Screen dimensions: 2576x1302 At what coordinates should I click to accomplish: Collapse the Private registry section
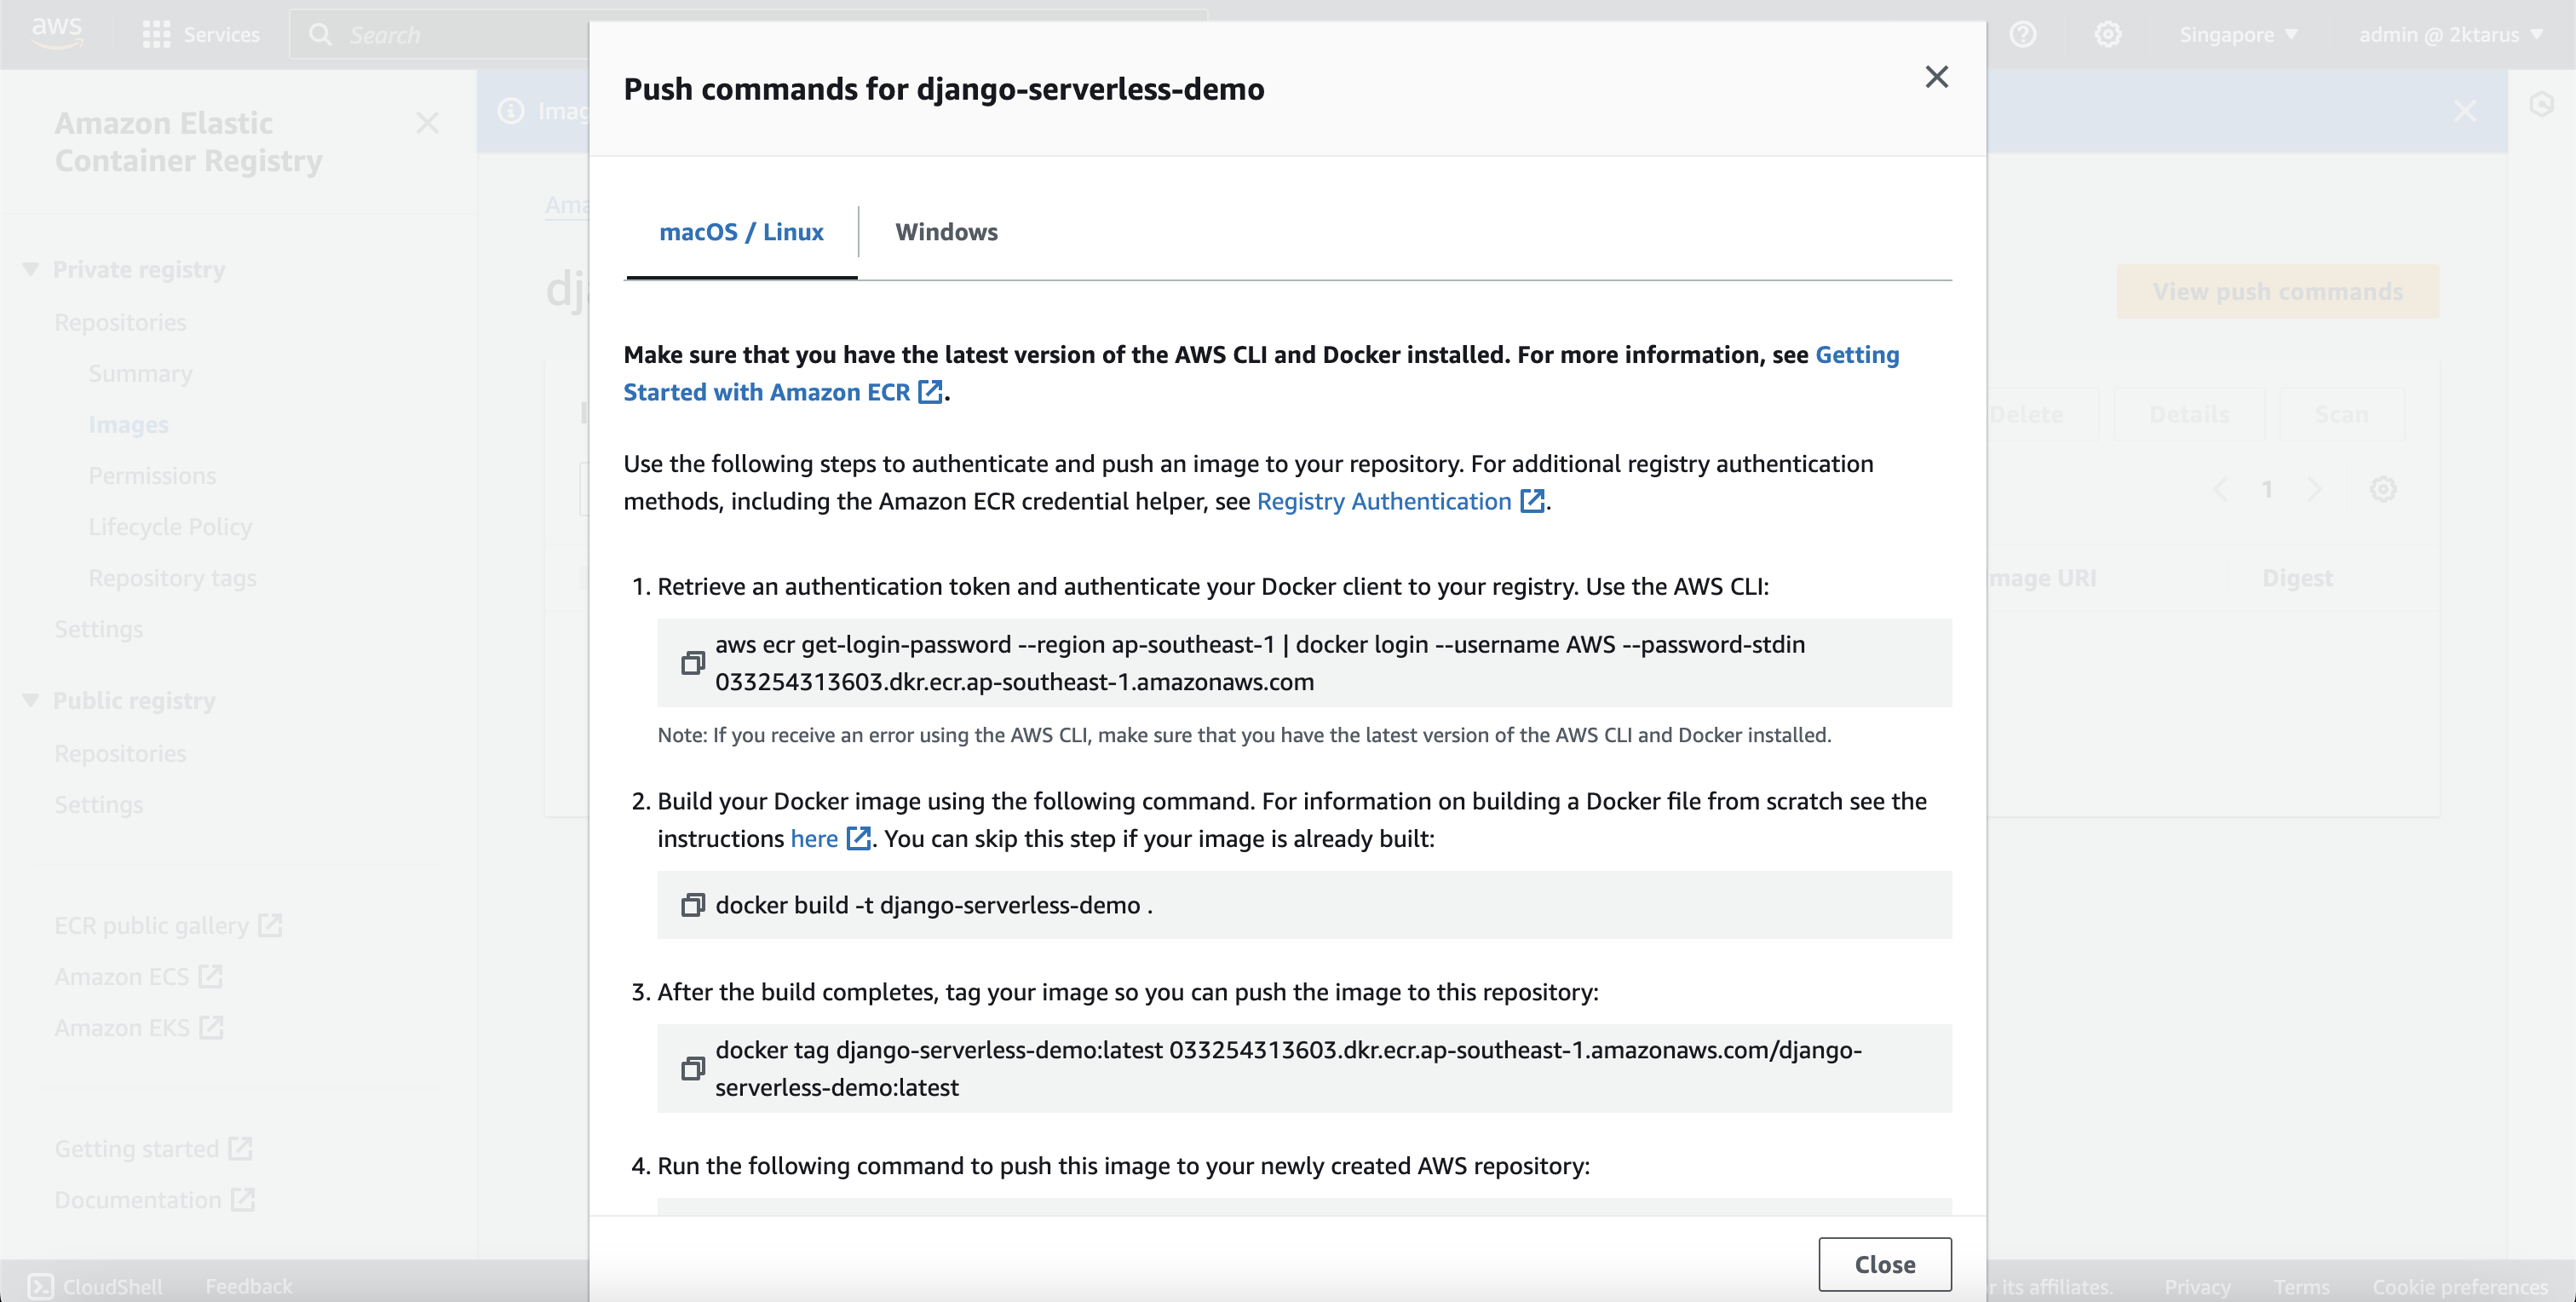(31, 269)
